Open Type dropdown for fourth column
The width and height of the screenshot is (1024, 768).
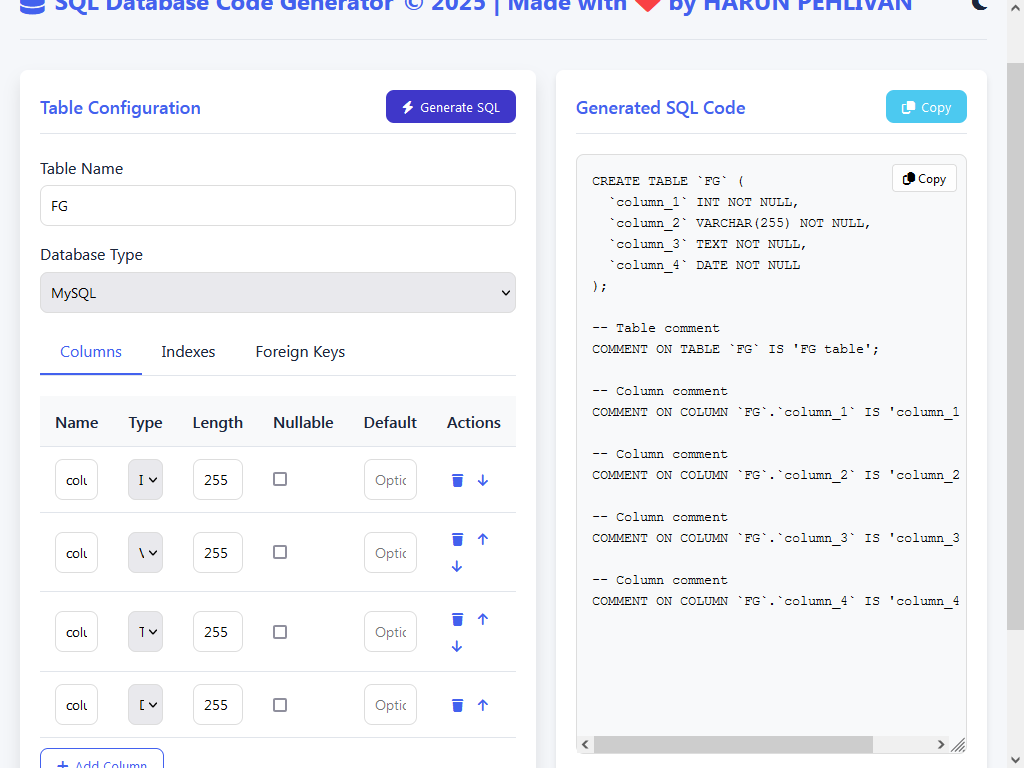point(145,705)
